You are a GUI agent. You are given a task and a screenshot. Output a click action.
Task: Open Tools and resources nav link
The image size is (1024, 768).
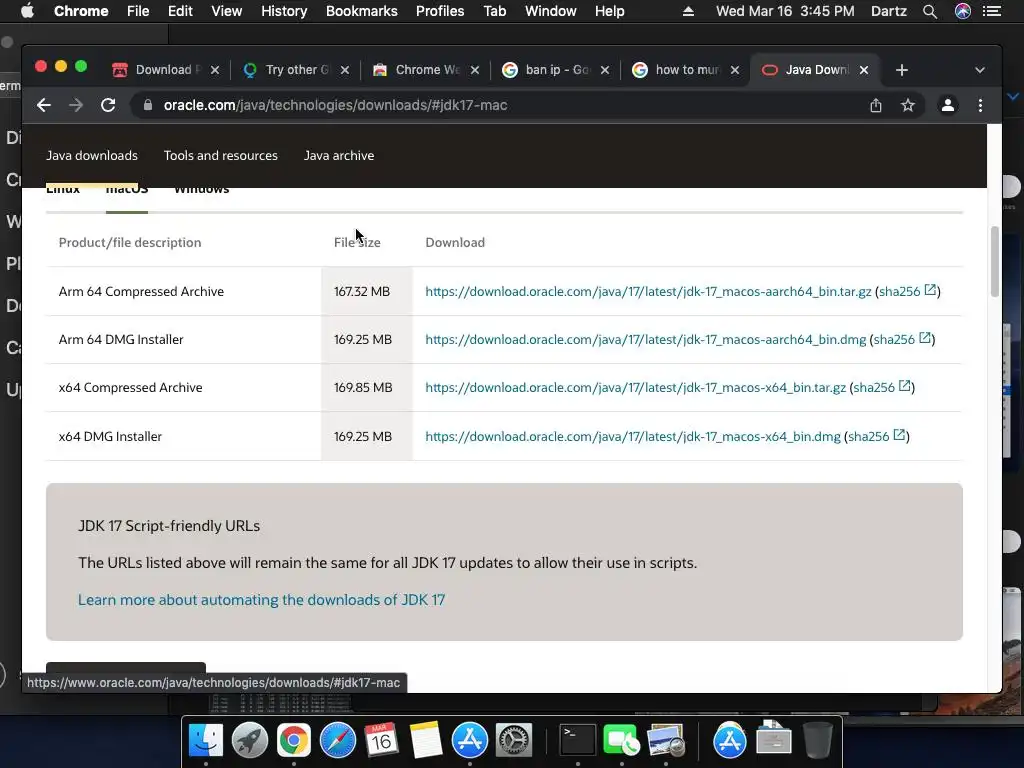221,155
